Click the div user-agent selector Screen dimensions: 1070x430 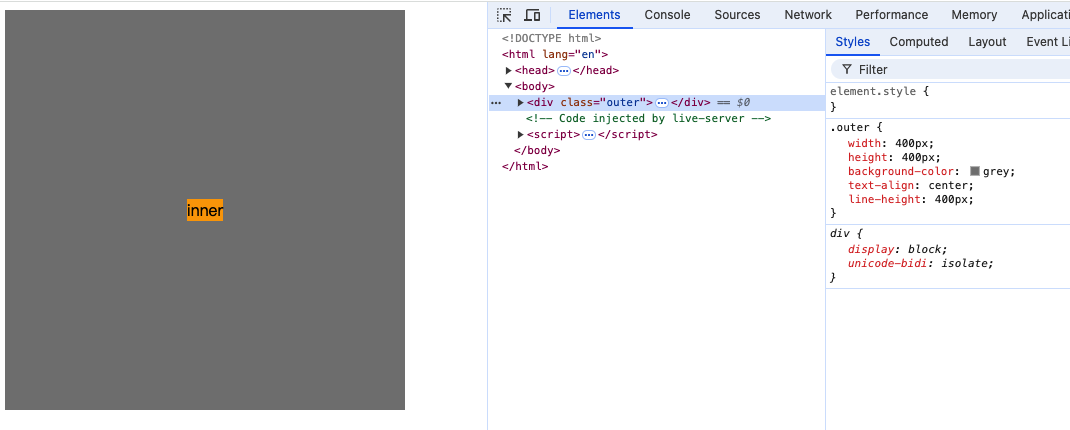pos(839,233)
